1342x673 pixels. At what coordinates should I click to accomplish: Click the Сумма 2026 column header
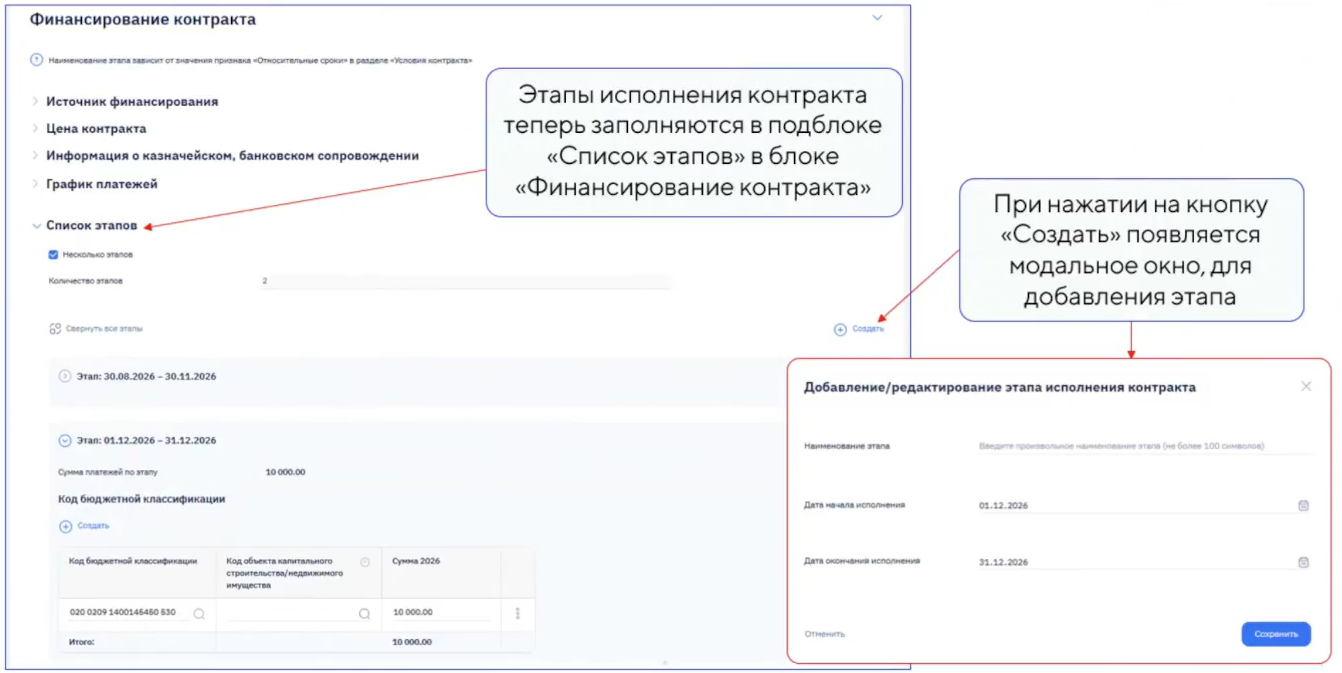click(x=416, y=561)
